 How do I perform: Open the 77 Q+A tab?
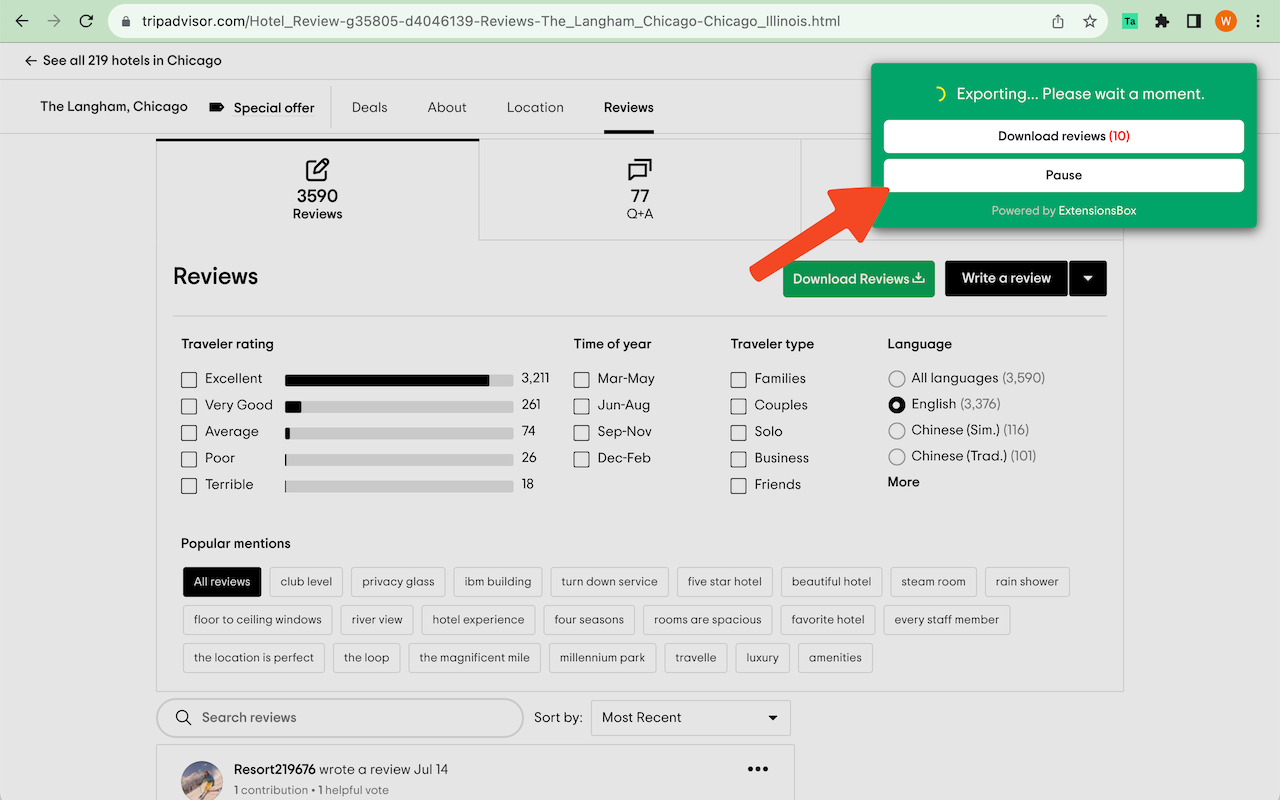[x=640, y=190]
